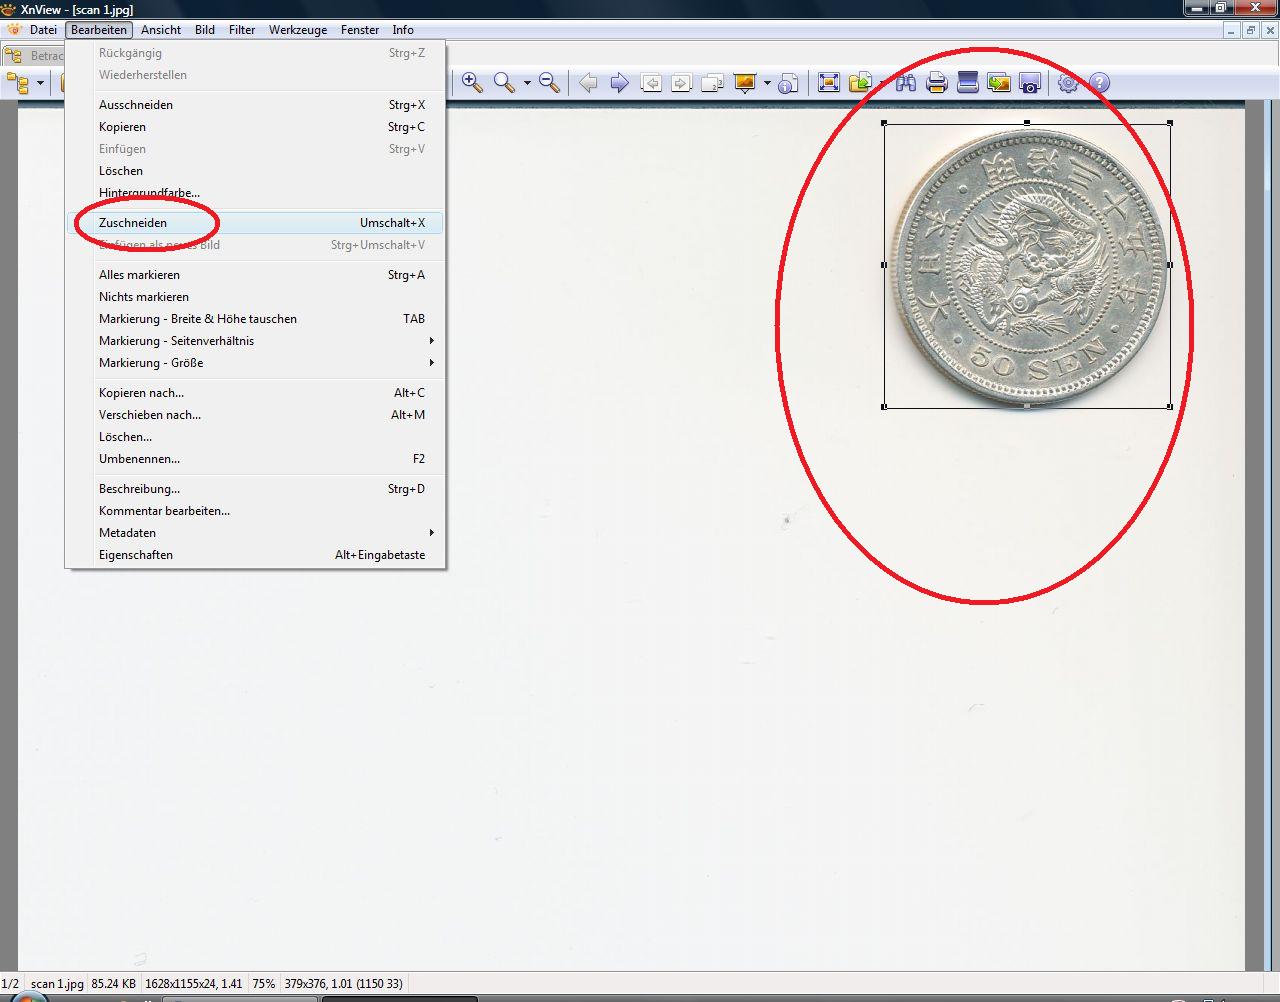
Task: Open the Filter menu
Action: (x=242, y=30)
